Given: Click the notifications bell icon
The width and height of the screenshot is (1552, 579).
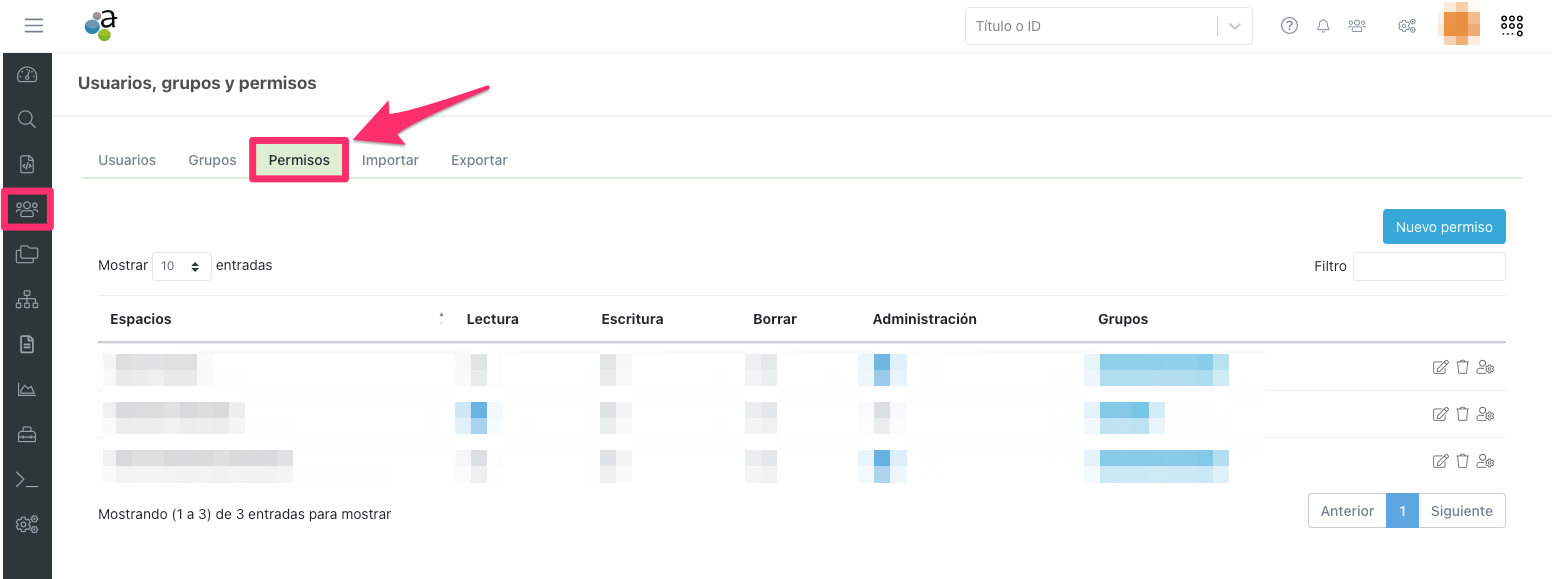Looking at the screenshot, I should (1323, 26).
